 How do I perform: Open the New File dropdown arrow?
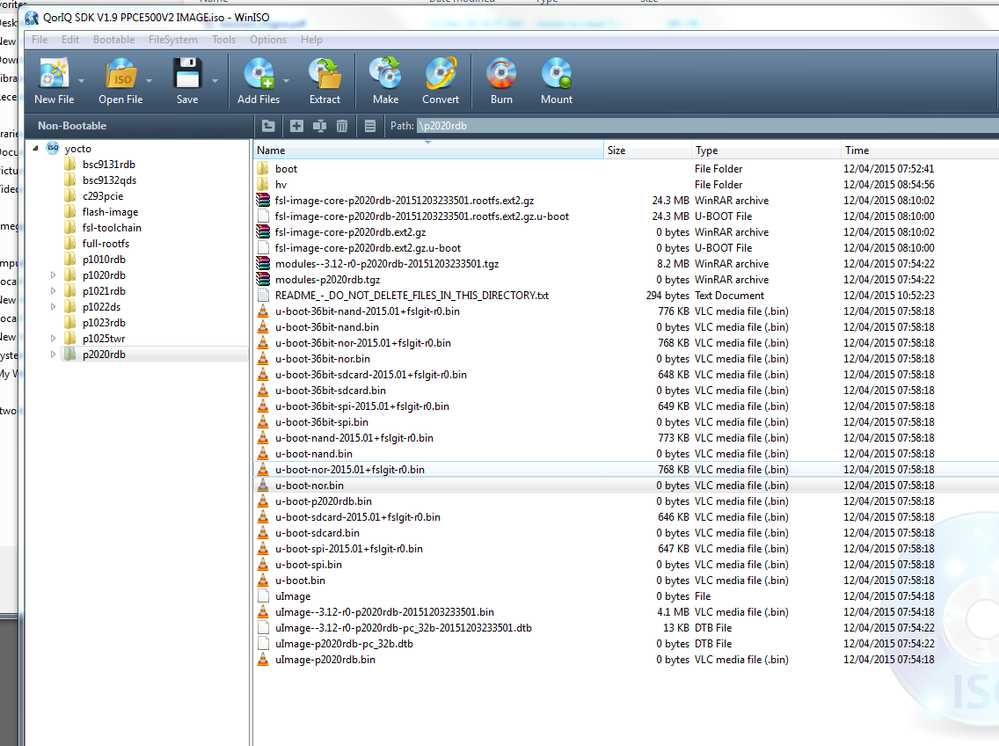pos(81,81)
